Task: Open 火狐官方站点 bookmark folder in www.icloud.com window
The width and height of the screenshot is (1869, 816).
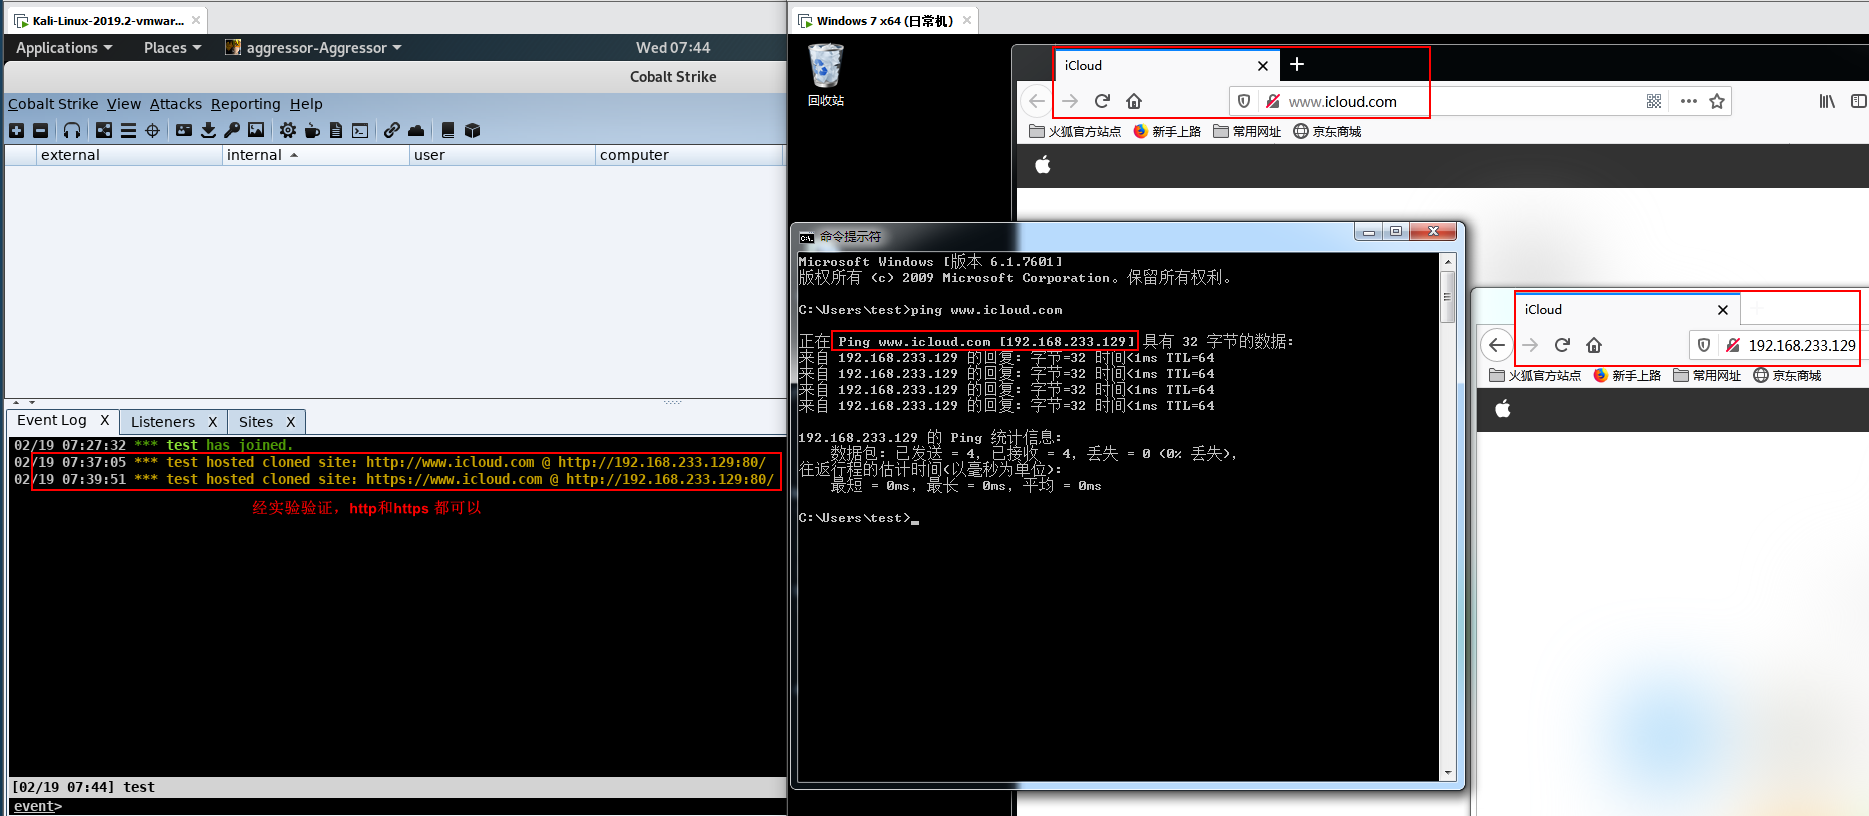Action: coord(1075,131)
